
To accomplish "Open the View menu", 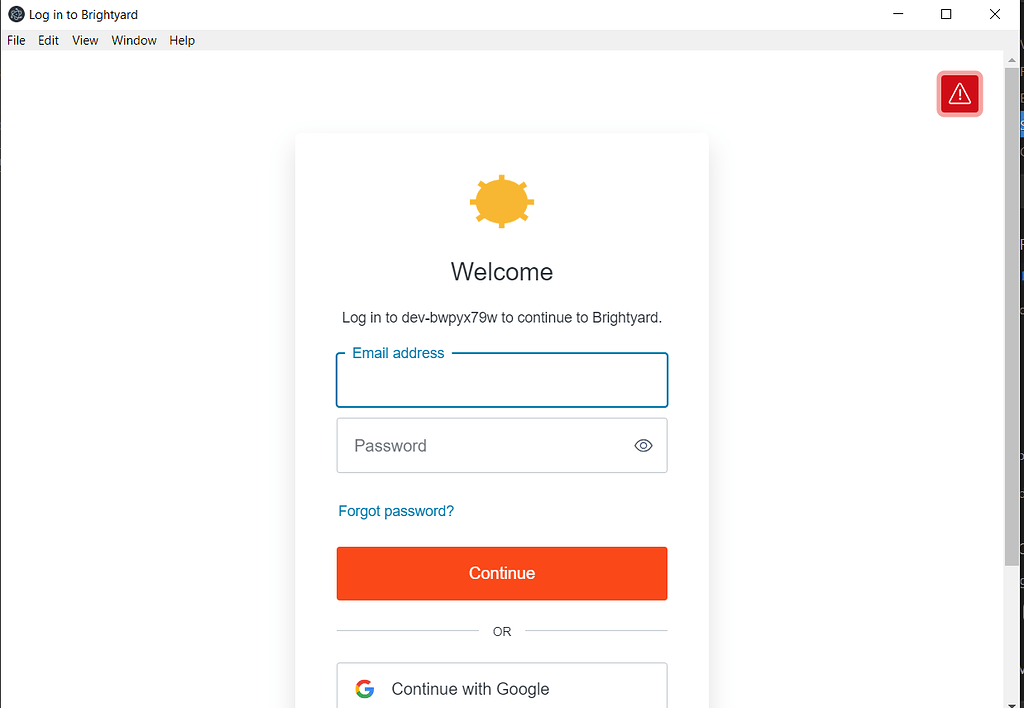I will [x=84, y=40].
